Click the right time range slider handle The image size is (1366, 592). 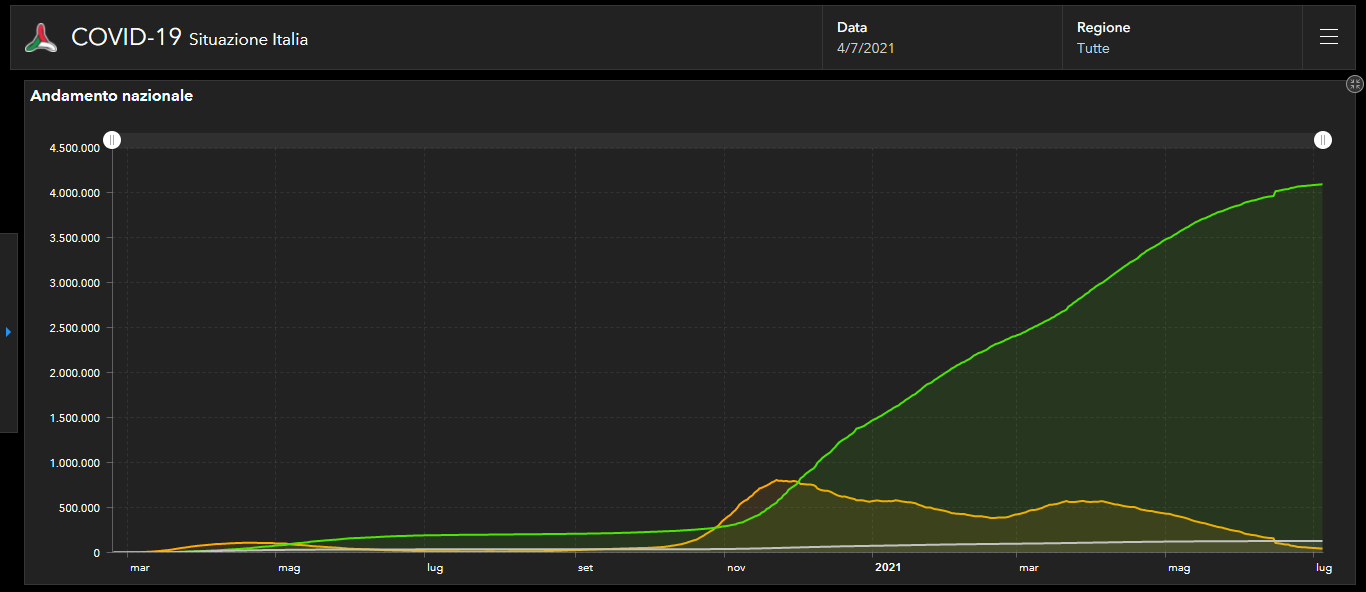point(1322,140)
